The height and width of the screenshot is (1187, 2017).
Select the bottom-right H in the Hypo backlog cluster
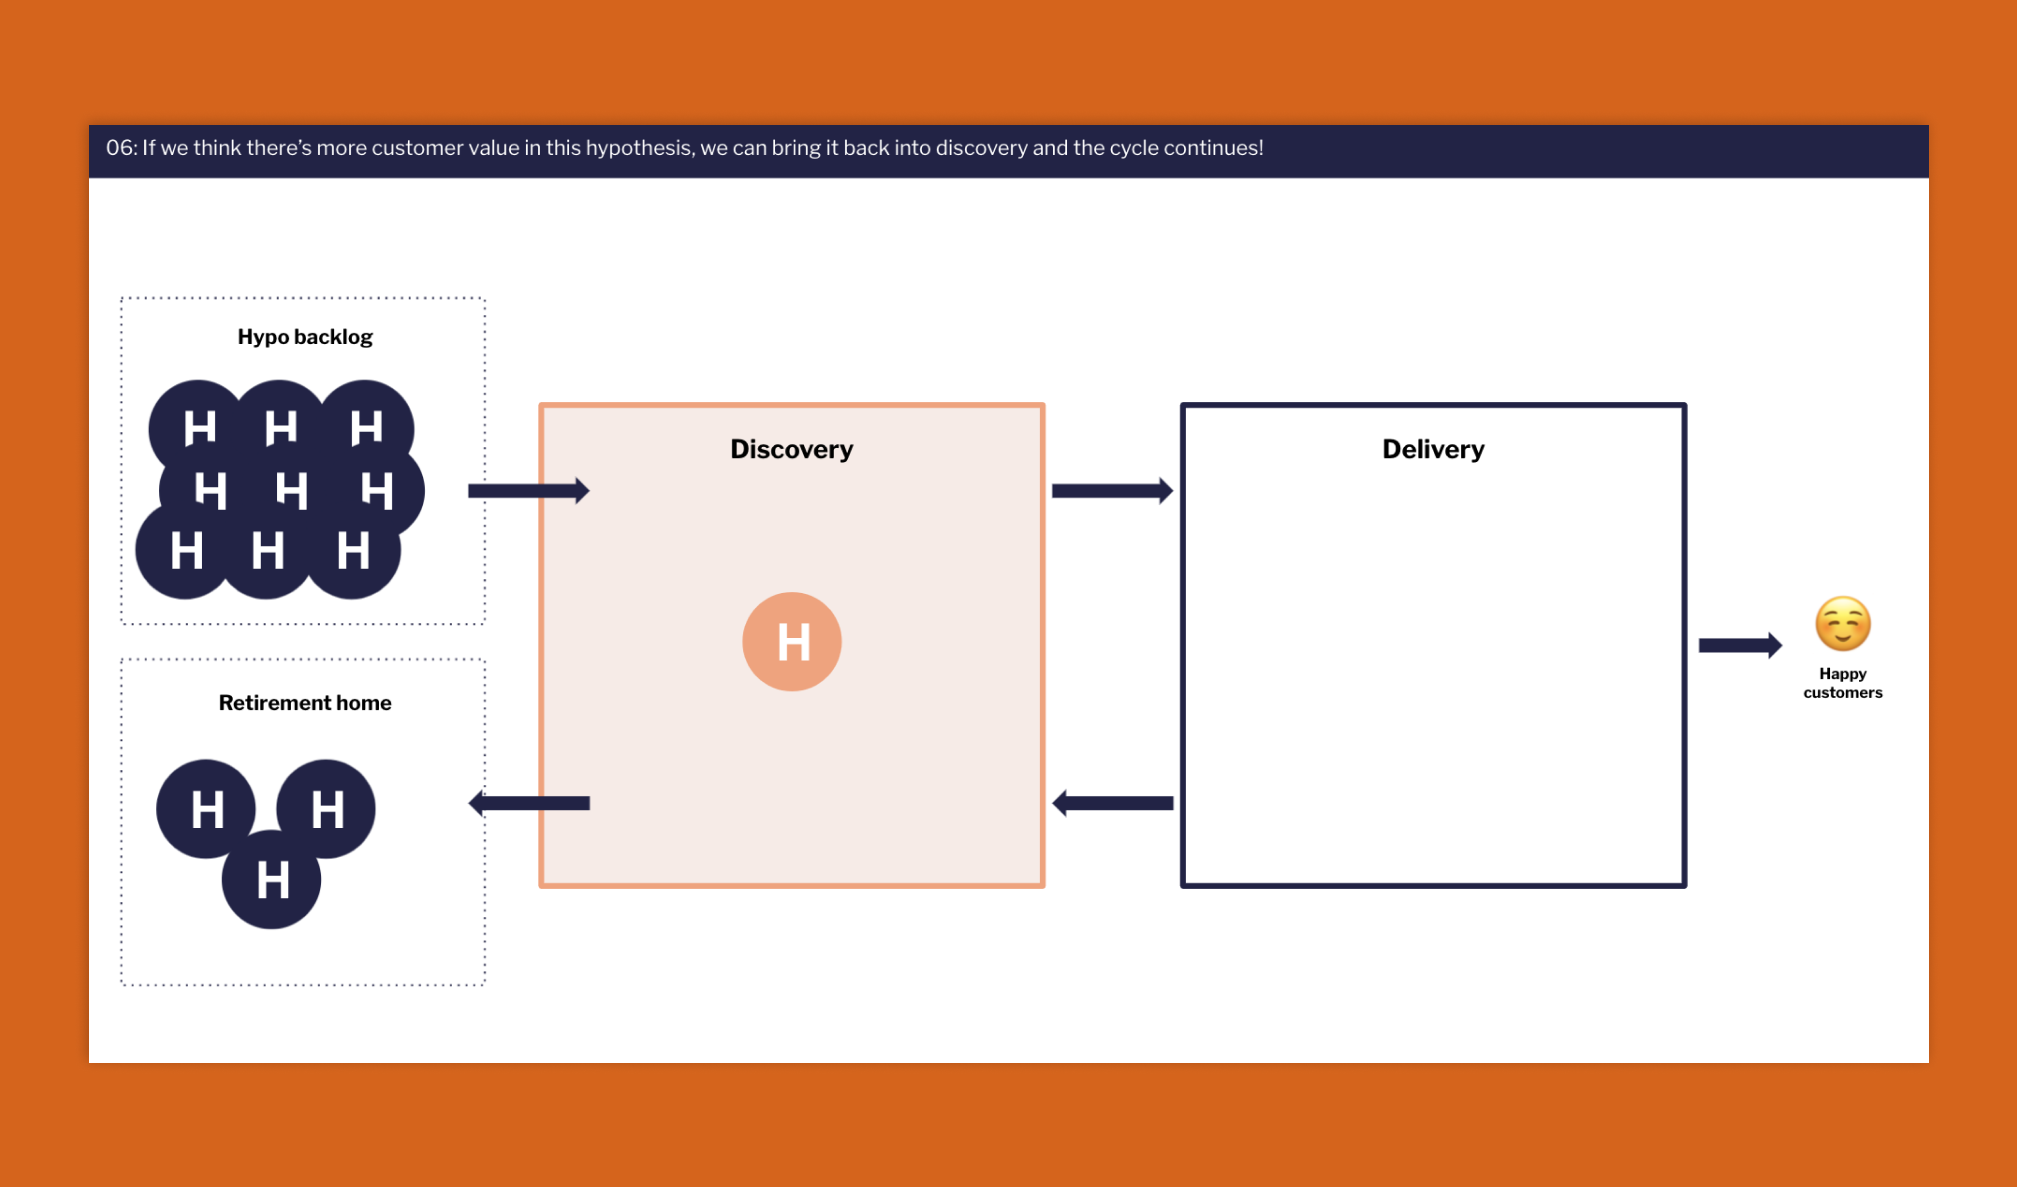click(352, 551)
